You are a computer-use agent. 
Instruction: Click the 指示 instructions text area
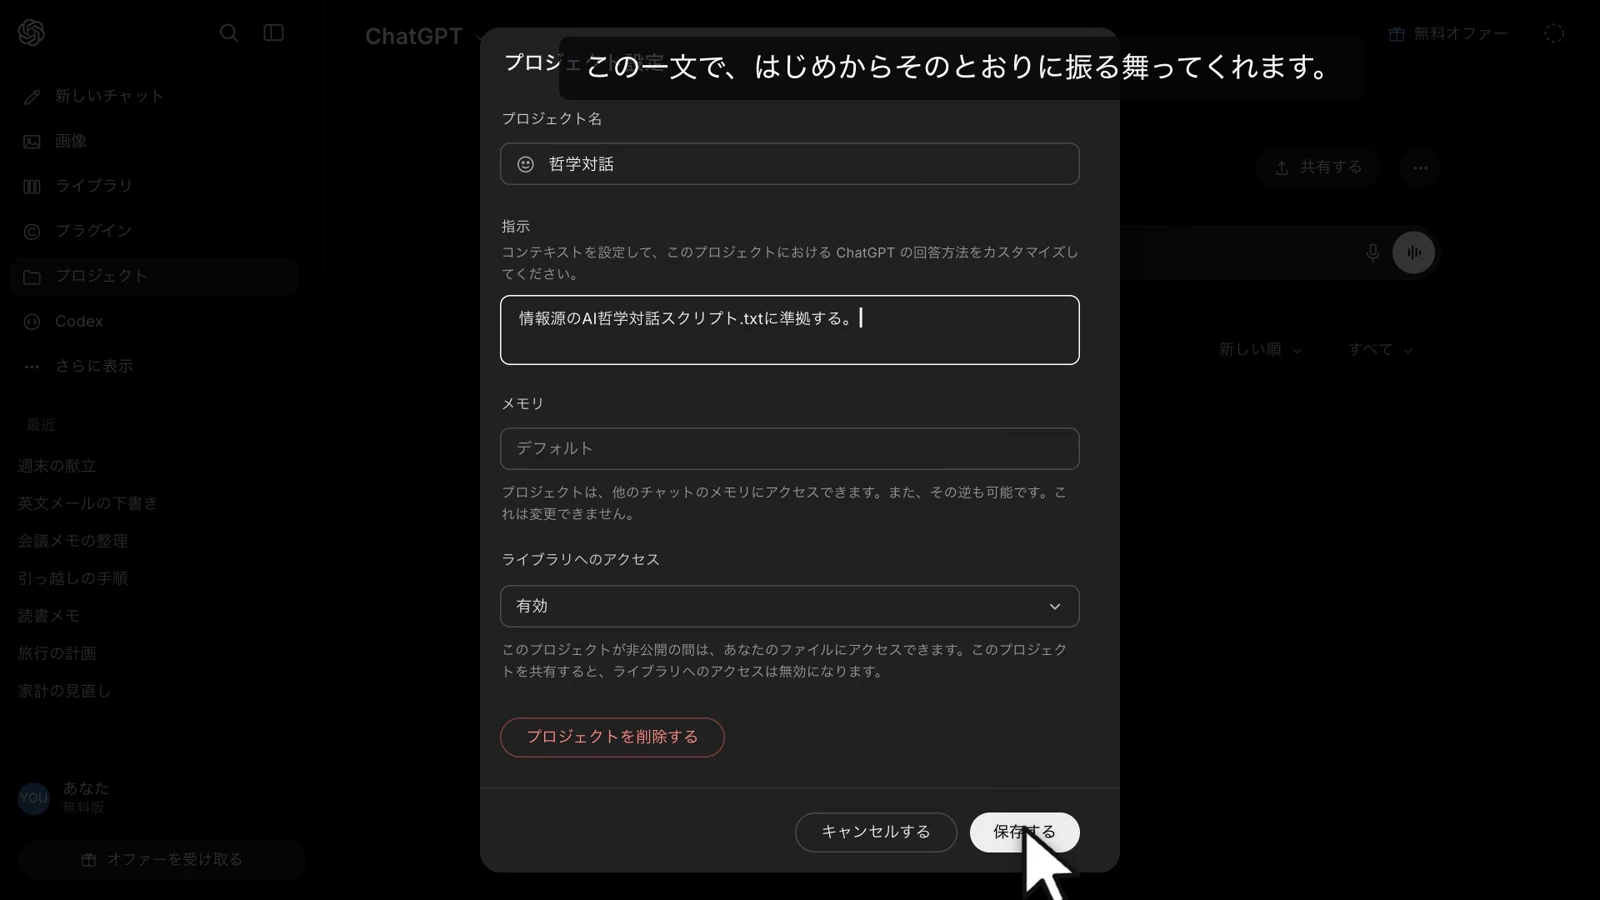coord(790,330)
